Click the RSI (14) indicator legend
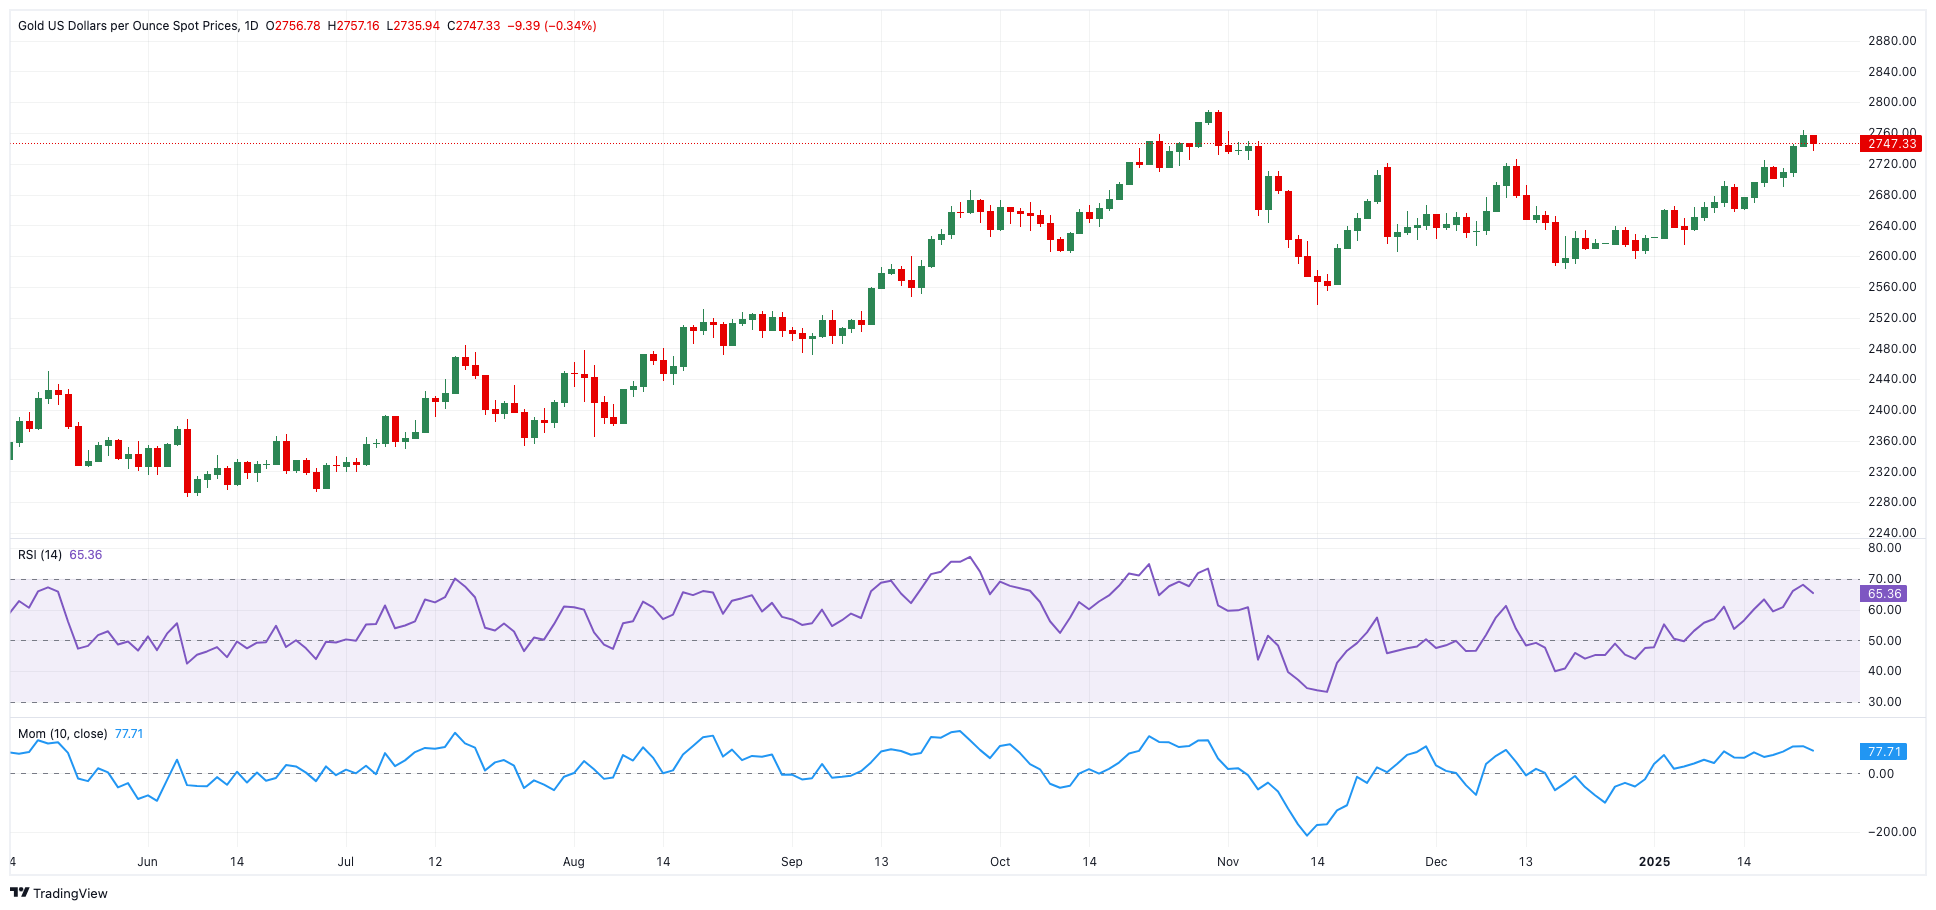The image size is (1936, 910). [x=40, y=555]
